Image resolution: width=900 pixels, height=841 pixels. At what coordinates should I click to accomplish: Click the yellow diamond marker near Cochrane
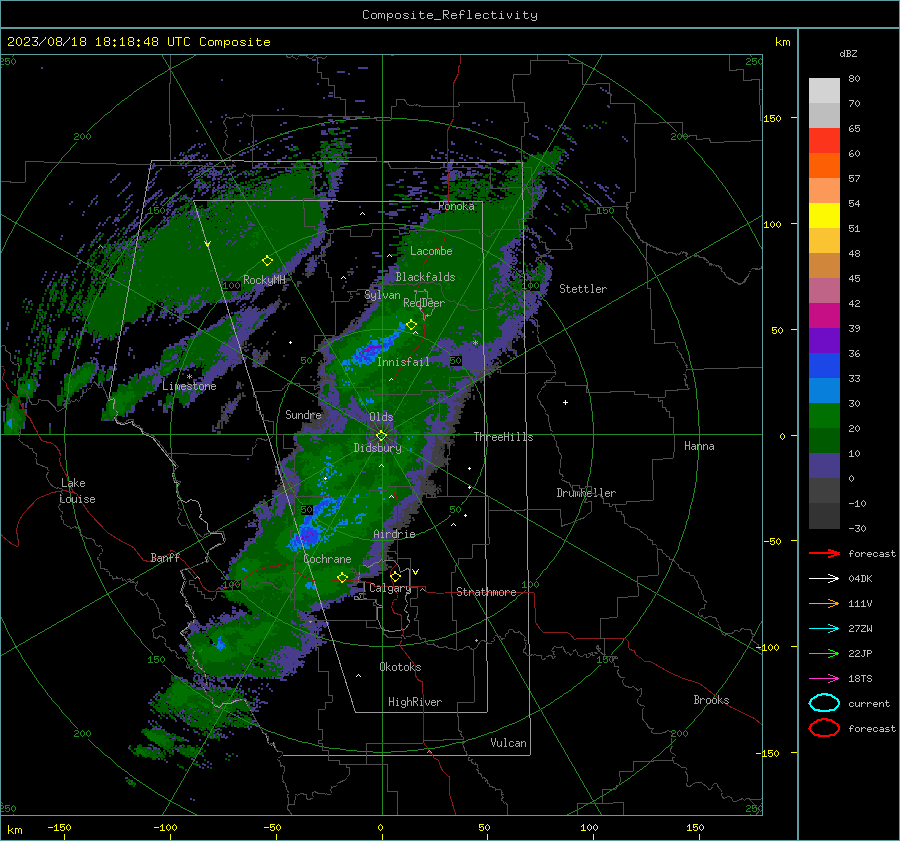343,577
